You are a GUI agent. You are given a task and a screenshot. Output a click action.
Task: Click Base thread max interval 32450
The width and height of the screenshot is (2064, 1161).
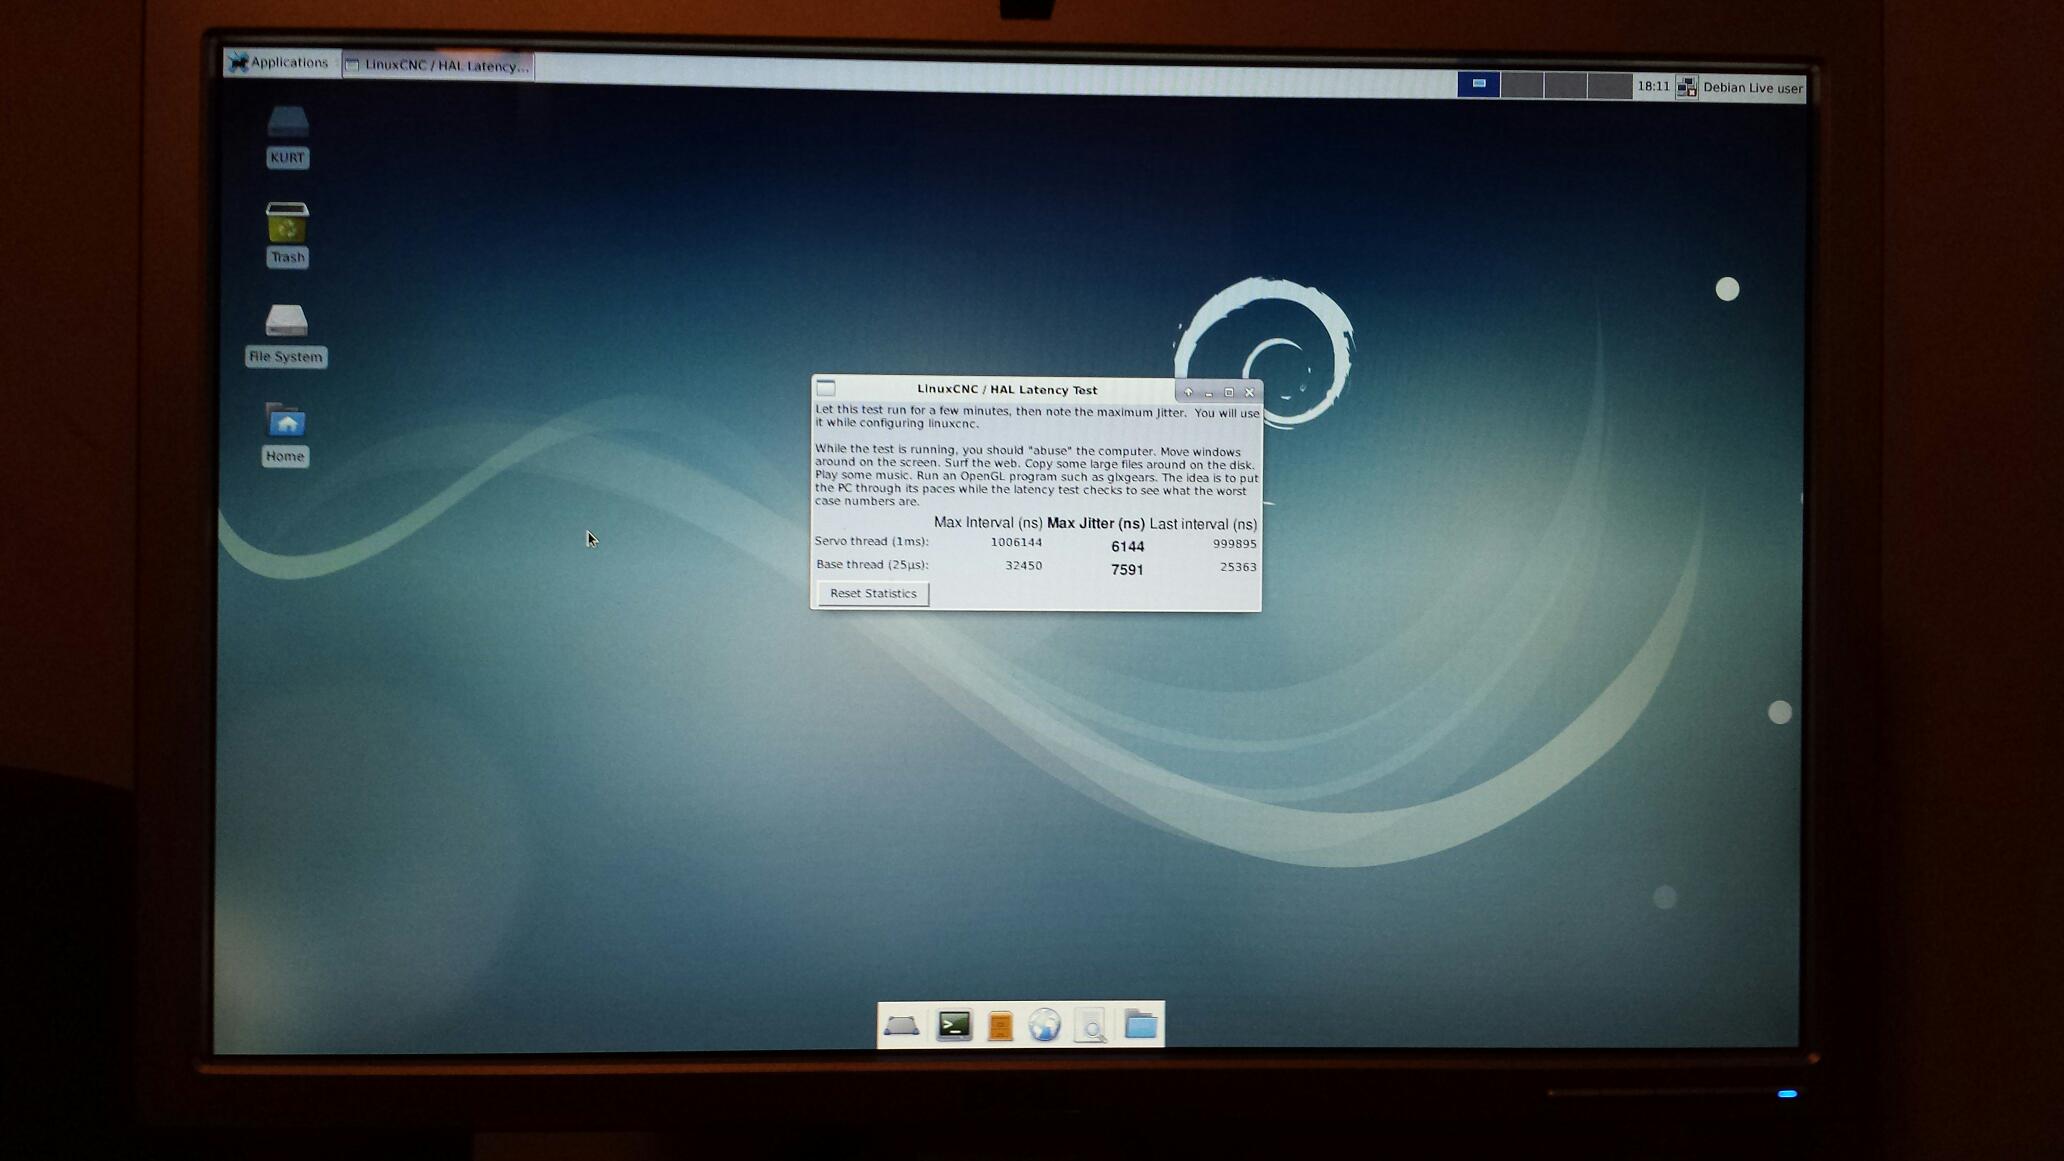pyautogui.click(x=1023, y=566)
